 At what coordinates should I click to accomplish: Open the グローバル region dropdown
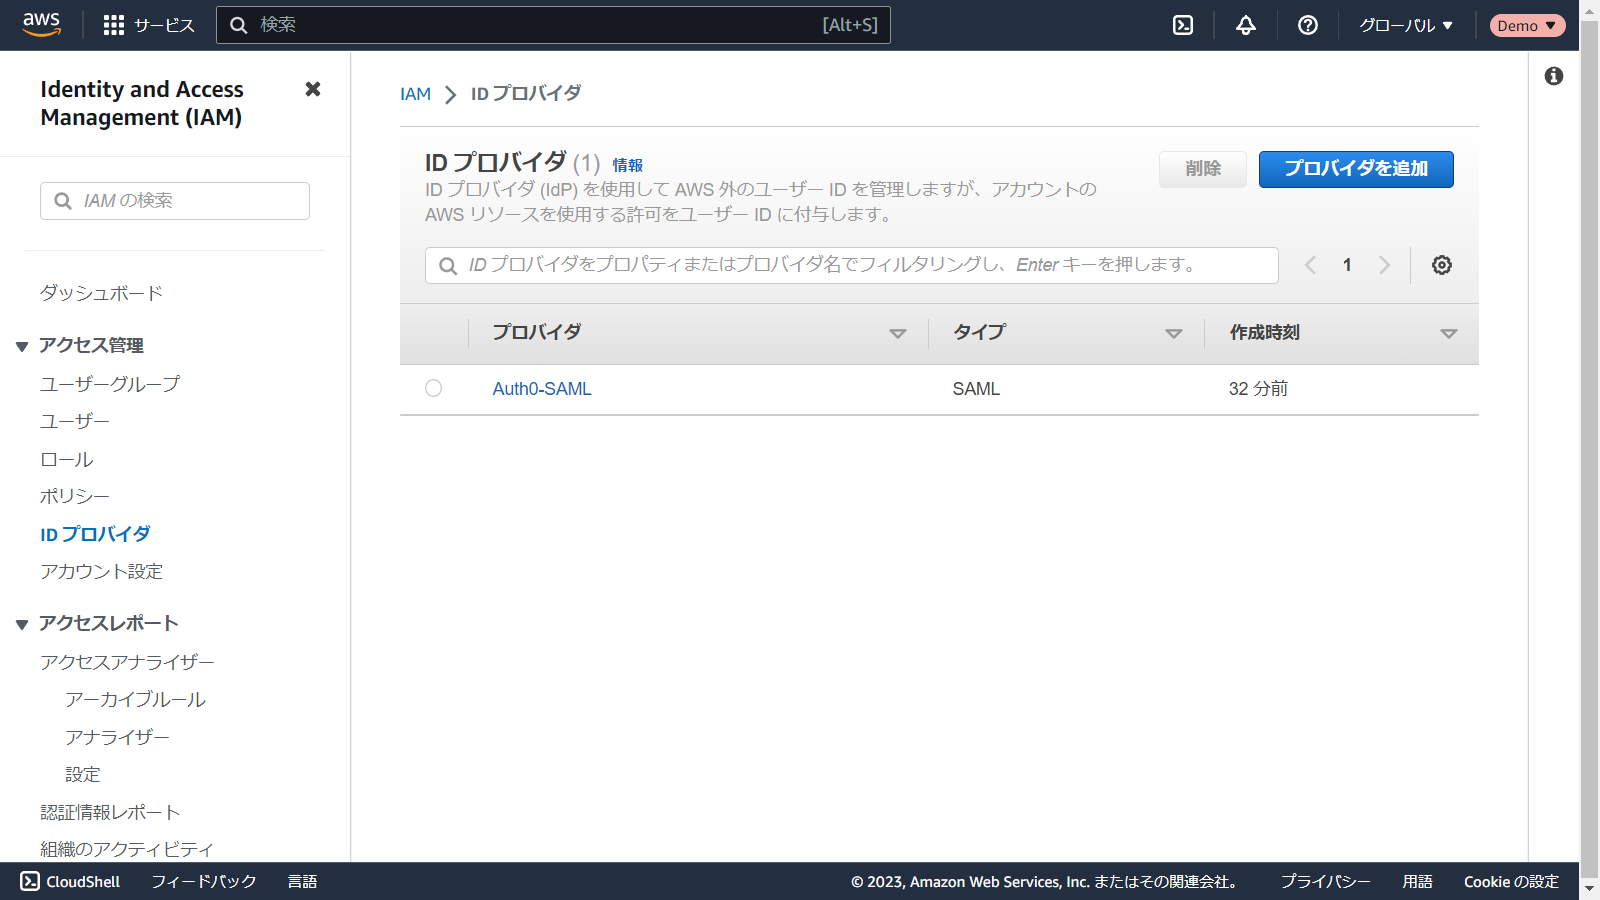[1405, 25]
